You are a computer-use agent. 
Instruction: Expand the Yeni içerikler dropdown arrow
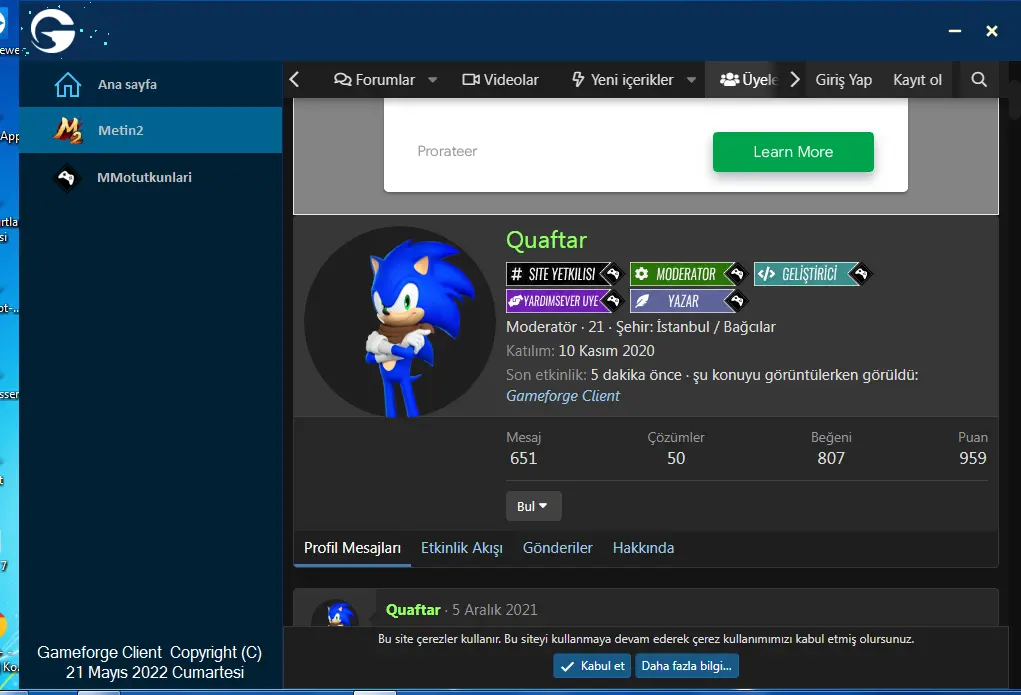pyautogui.click(x=691, y=80)
